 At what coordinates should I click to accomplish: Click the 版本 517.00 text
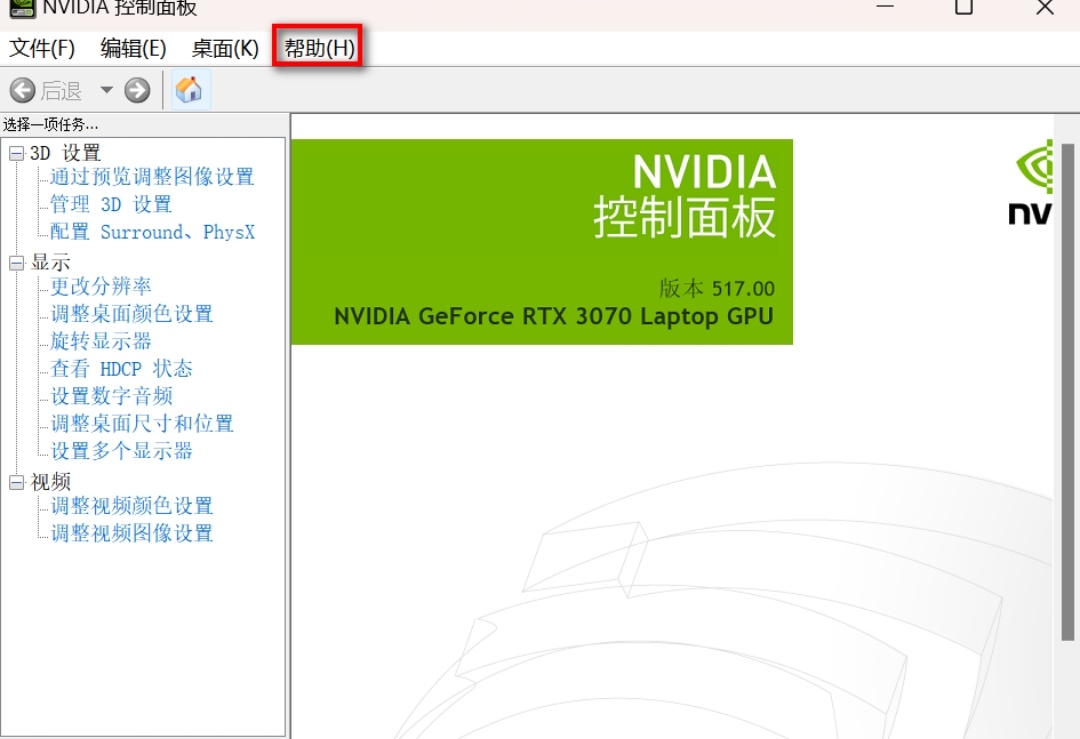tap(716, 289)
